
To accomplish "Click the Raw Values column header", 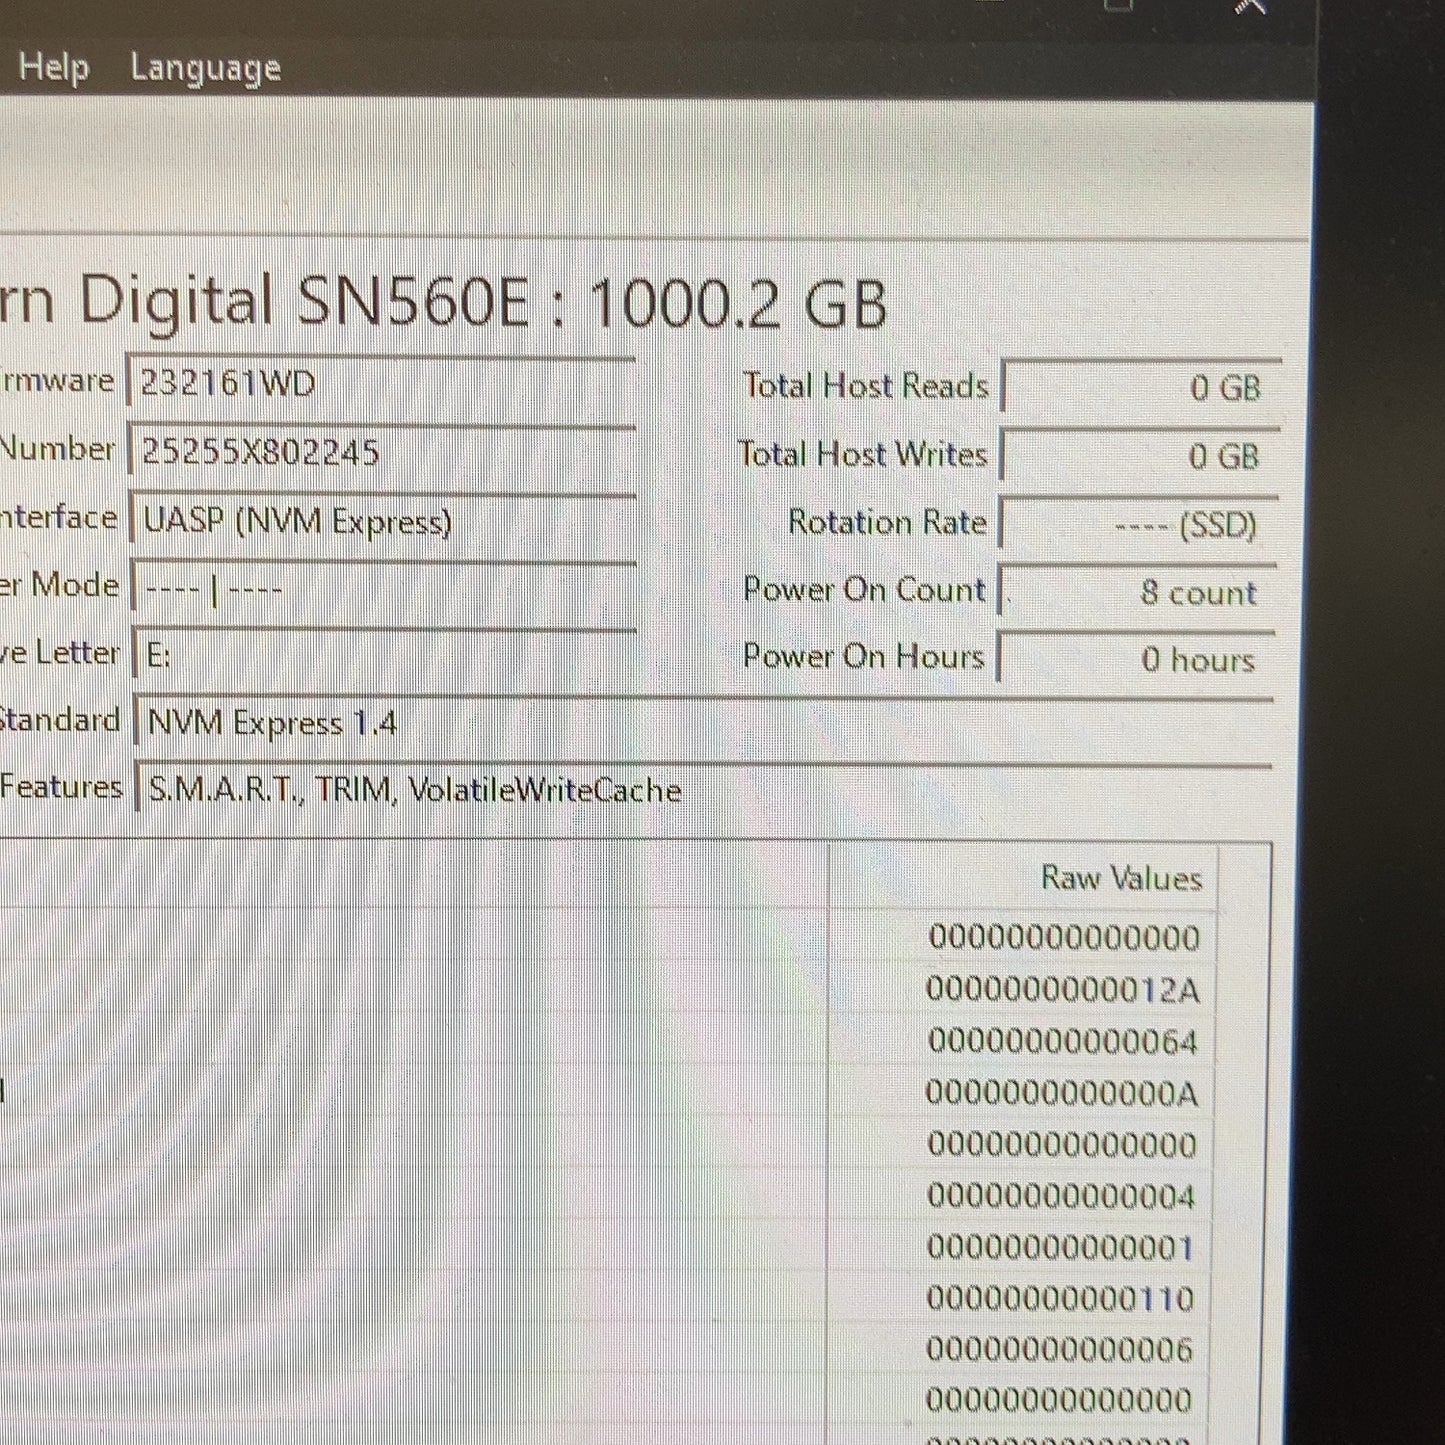I will pos(1120,878).
